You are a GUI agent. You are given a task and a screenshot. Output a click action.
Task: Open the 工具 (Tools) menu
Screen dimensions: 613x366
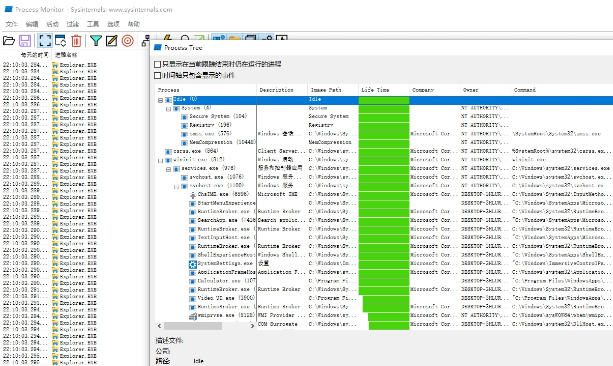click(x=93, y=24)
